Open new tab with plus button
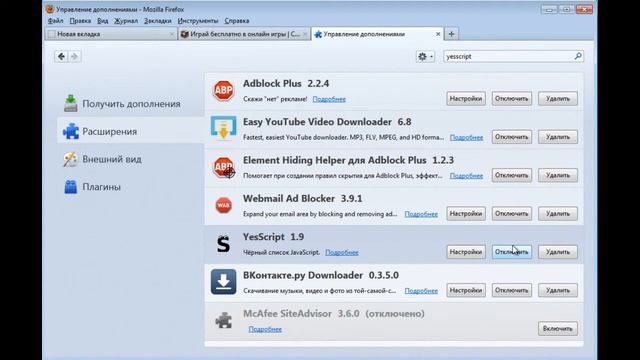This screenshot has width=640, height=360. coord(451,34)
